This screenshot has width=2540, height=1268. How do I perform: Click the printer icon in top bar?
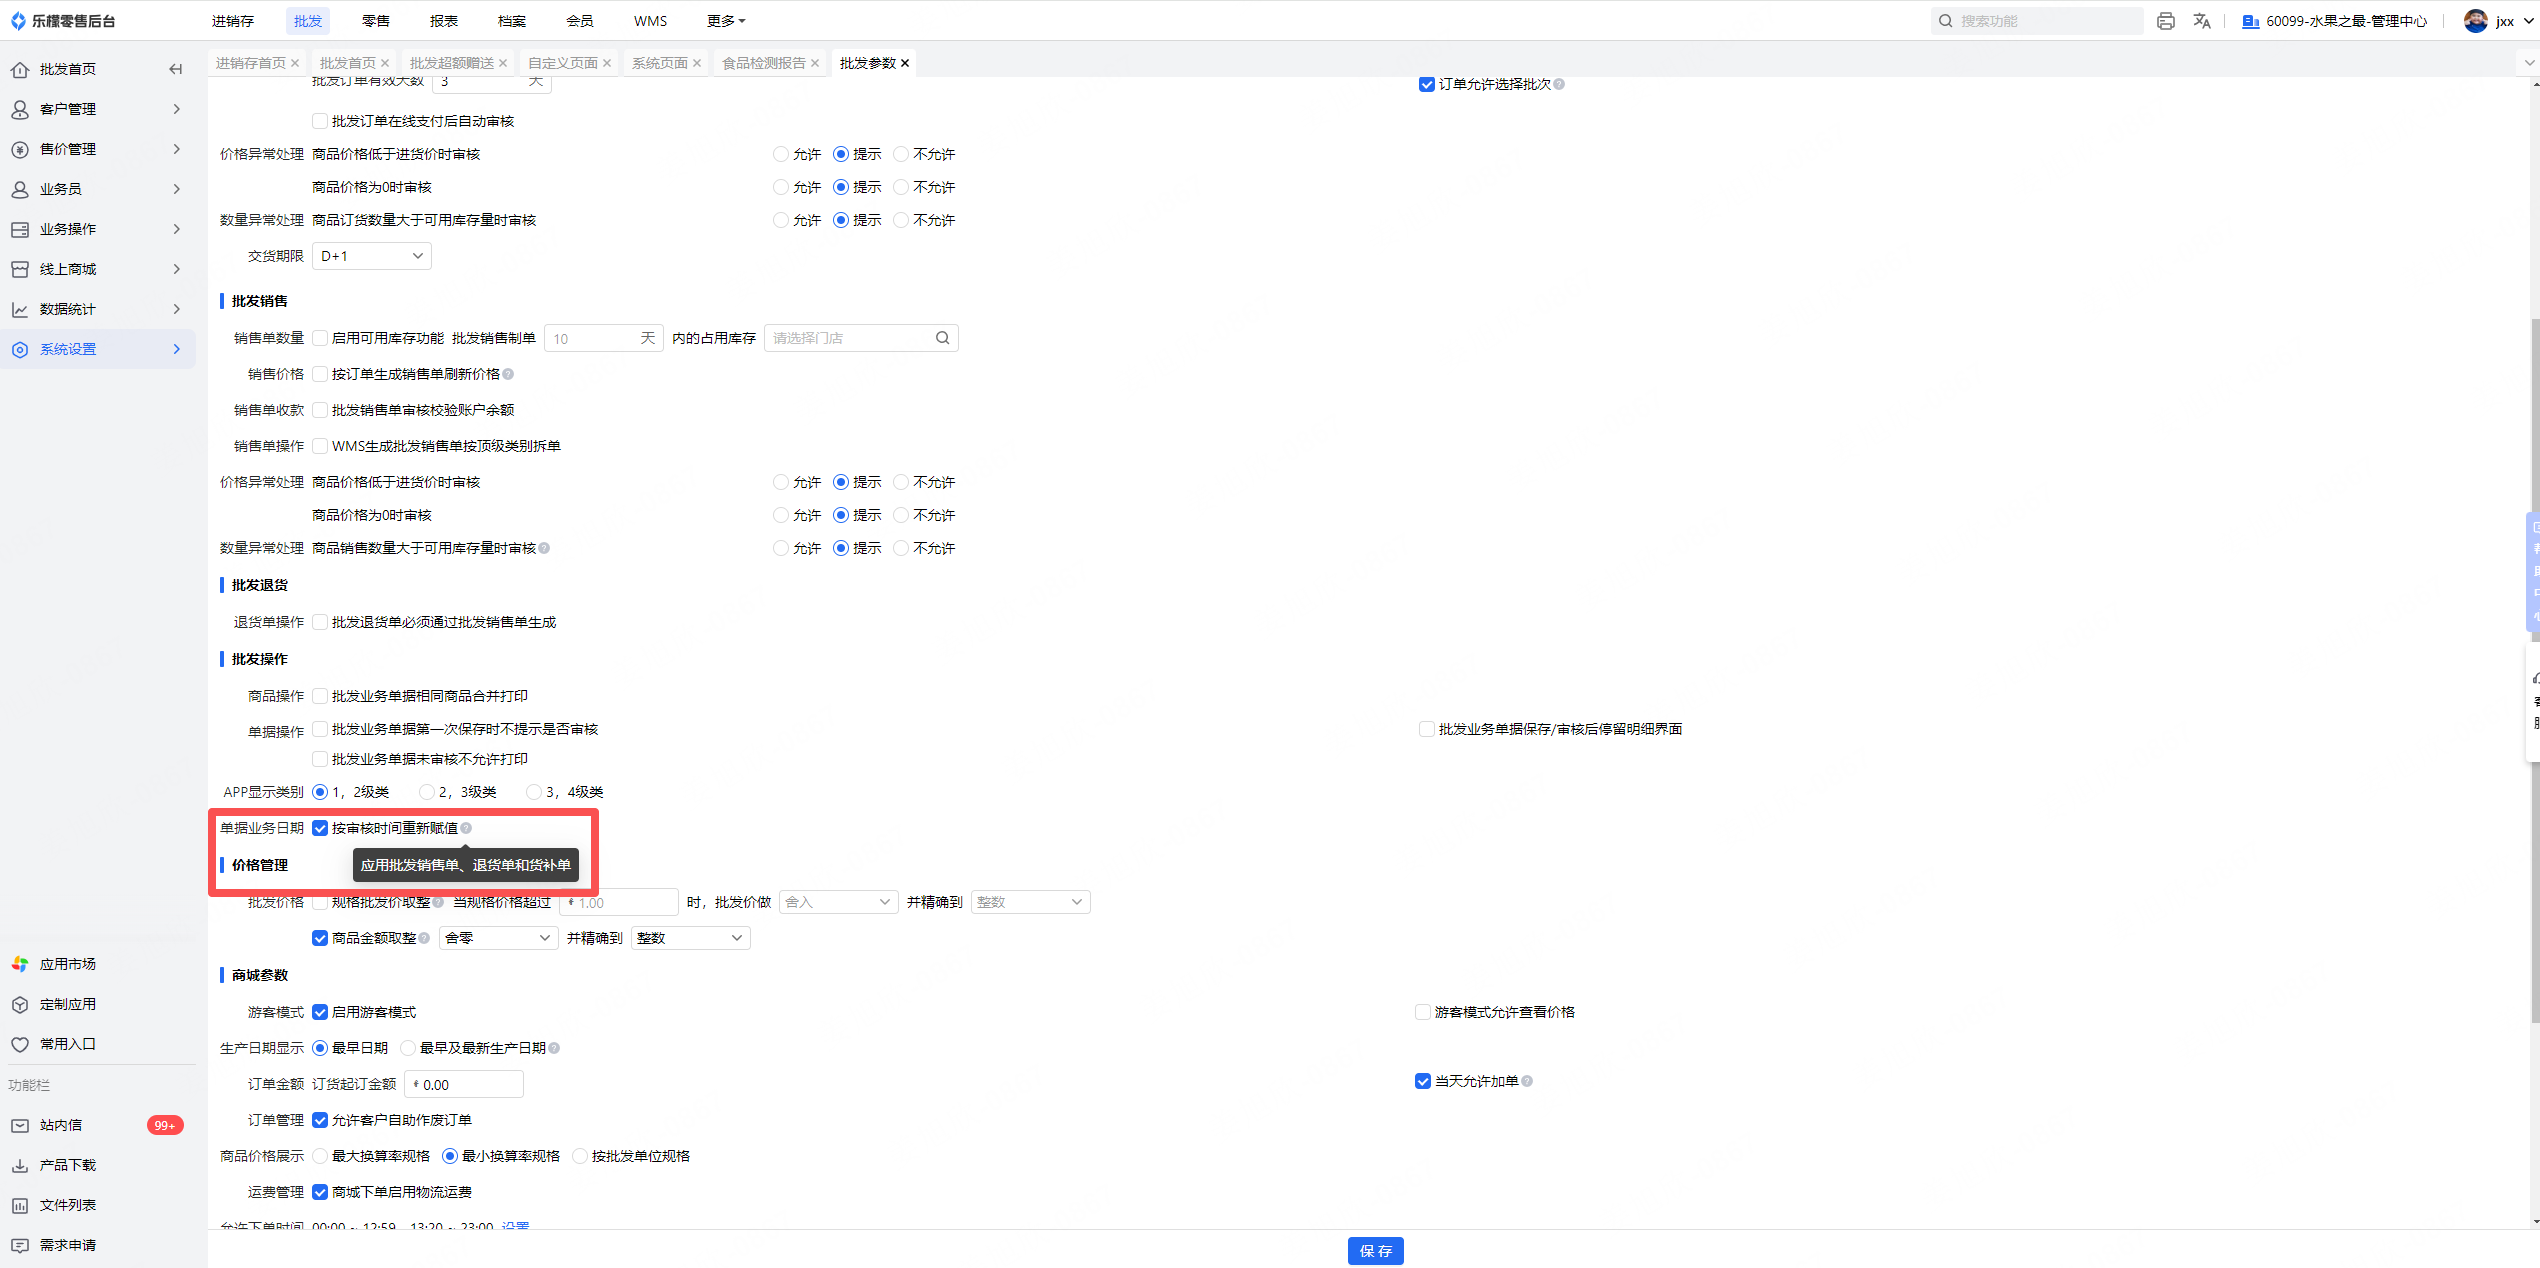[x=2165, y=21]
